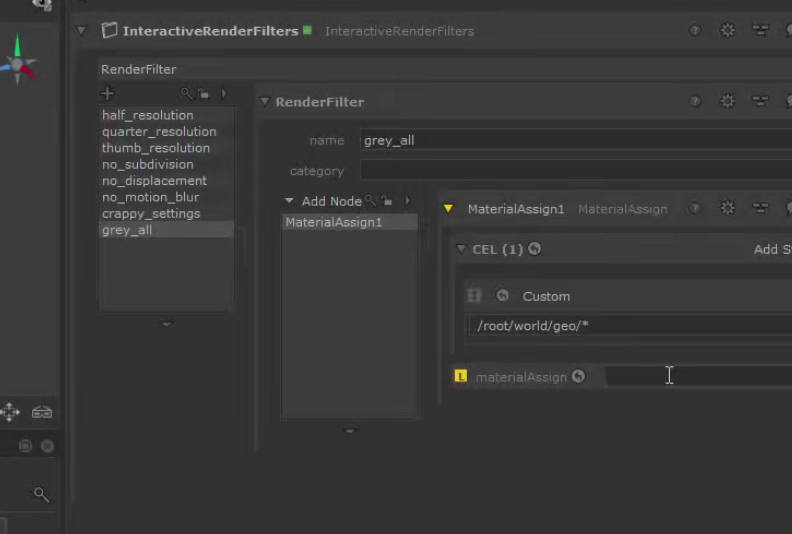Collapse the CEL (1) section

click(x=461, y=249)
